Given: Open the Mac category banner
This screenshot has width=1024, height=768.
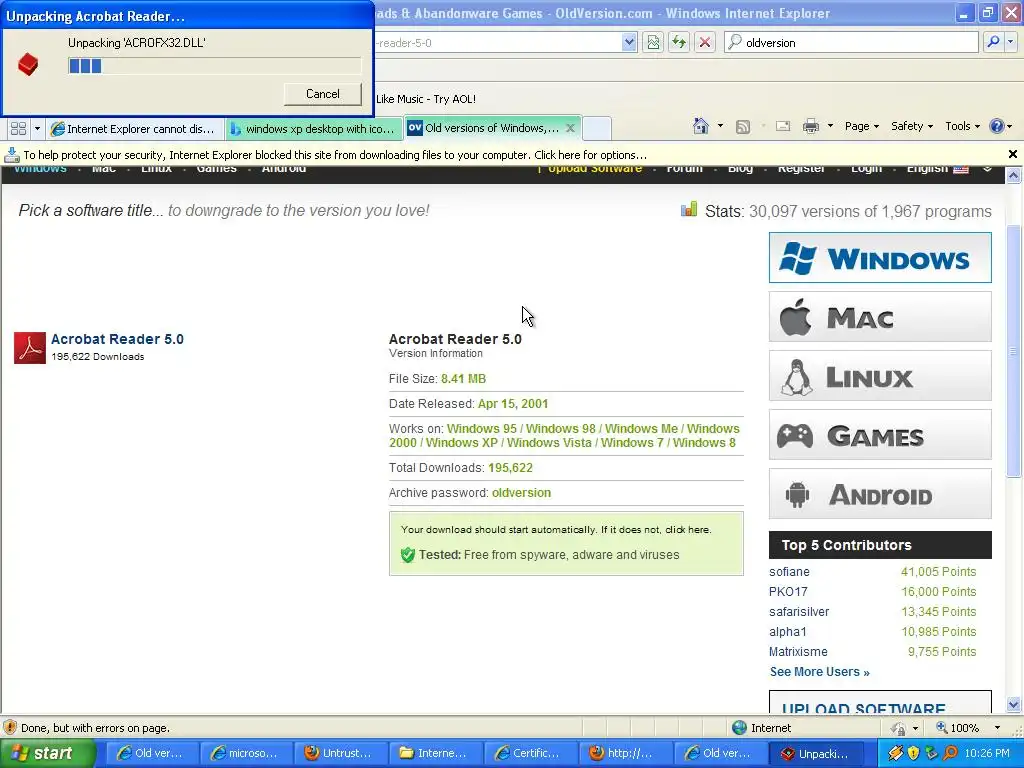Looking at the screenshot, I should click(880, 317).
